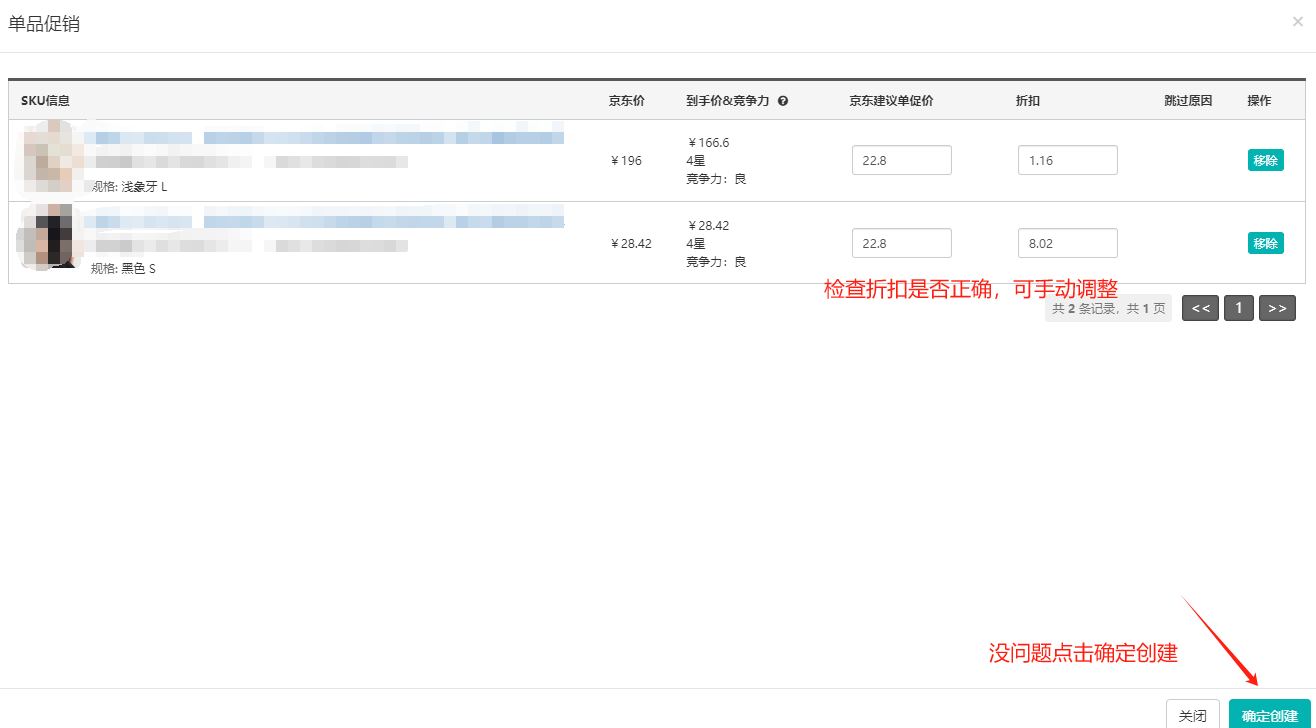This screenshot has height=728, width=1316.
Task: Click the 京东价 column header
Action: coord(626,101)
